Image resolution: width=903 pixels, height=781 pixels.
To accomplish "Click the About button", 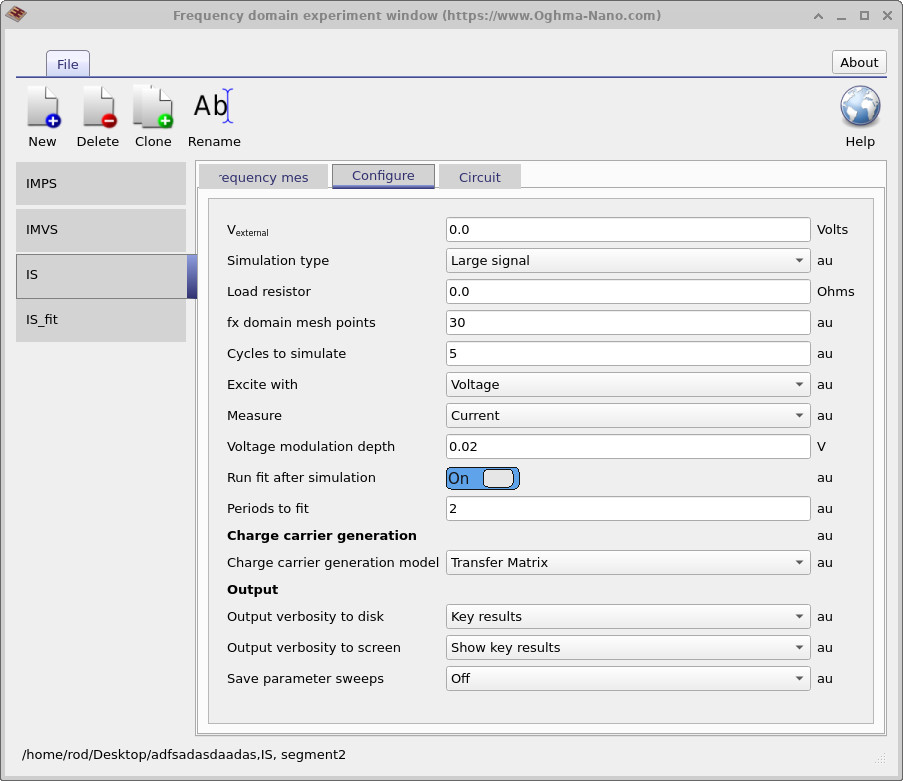I will pyautogui.click(x=858, y=62).
